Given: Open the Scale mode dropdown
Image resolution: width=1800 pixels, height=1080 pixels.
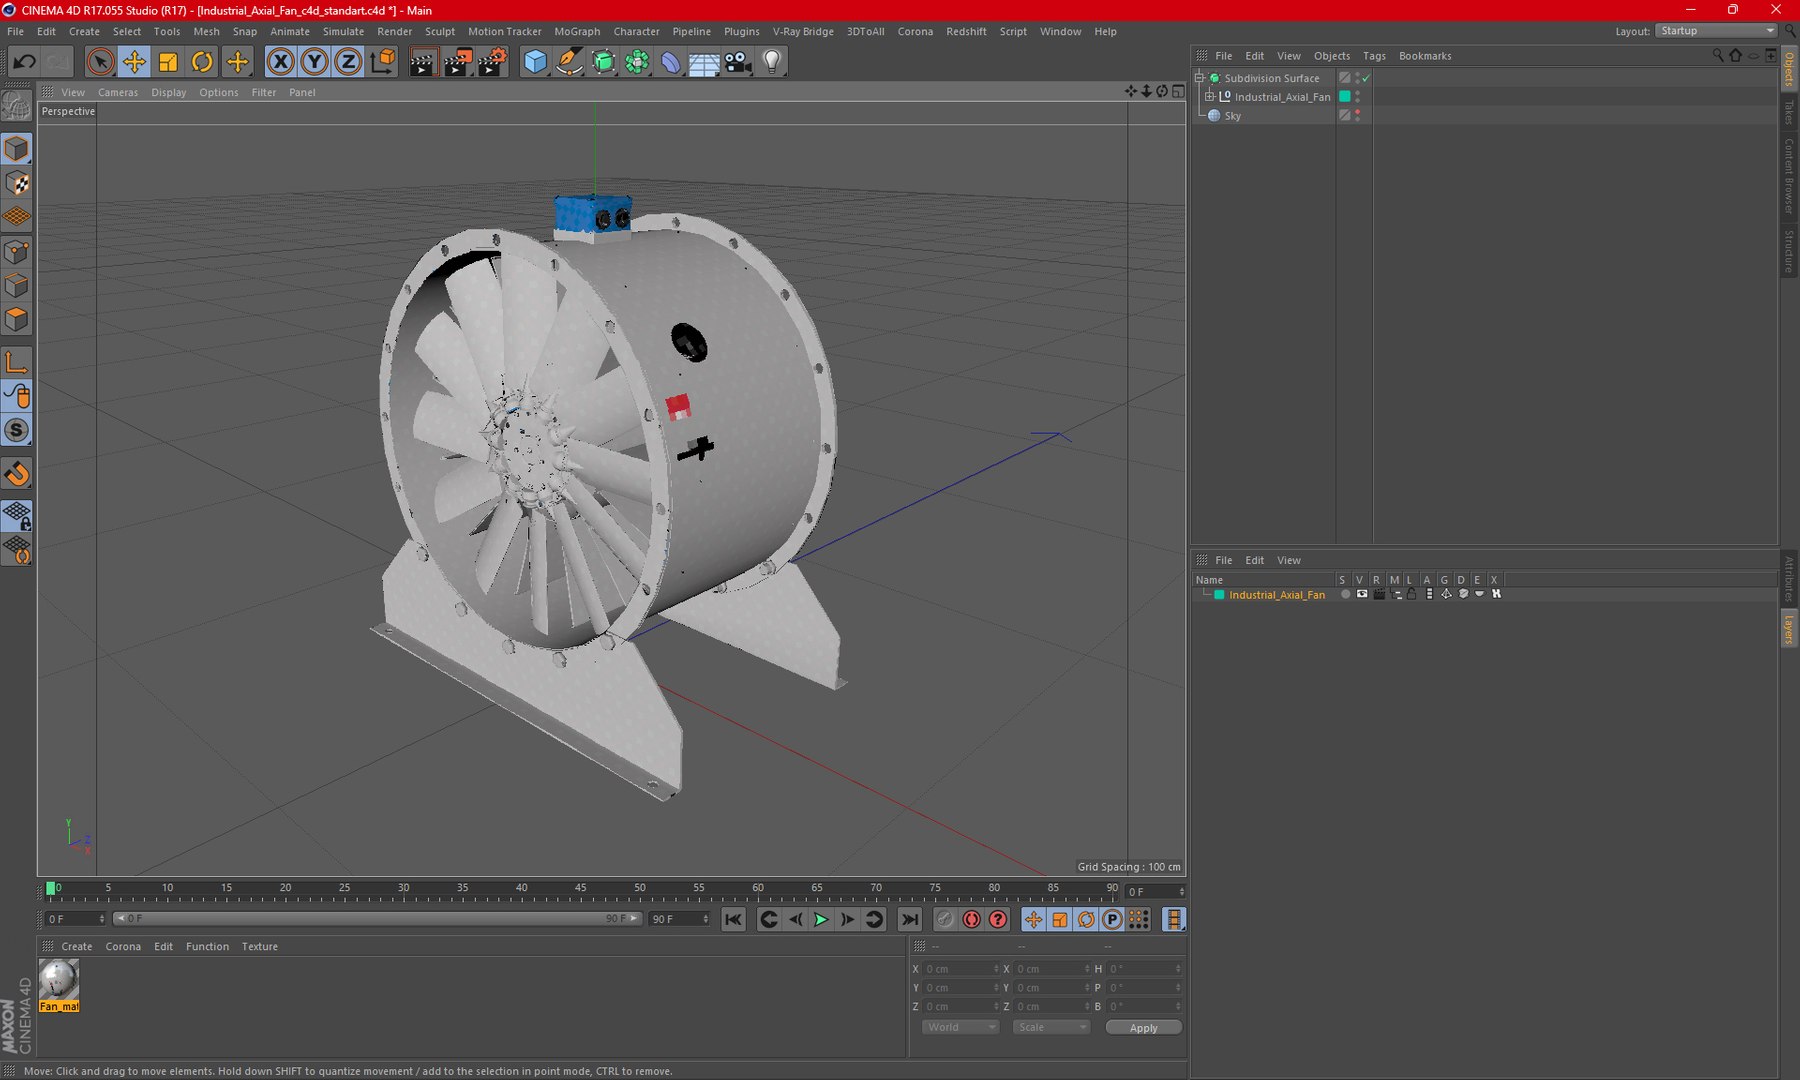Looking at the screenshot, I should pyautogui.click(x=1050, y=1027).
